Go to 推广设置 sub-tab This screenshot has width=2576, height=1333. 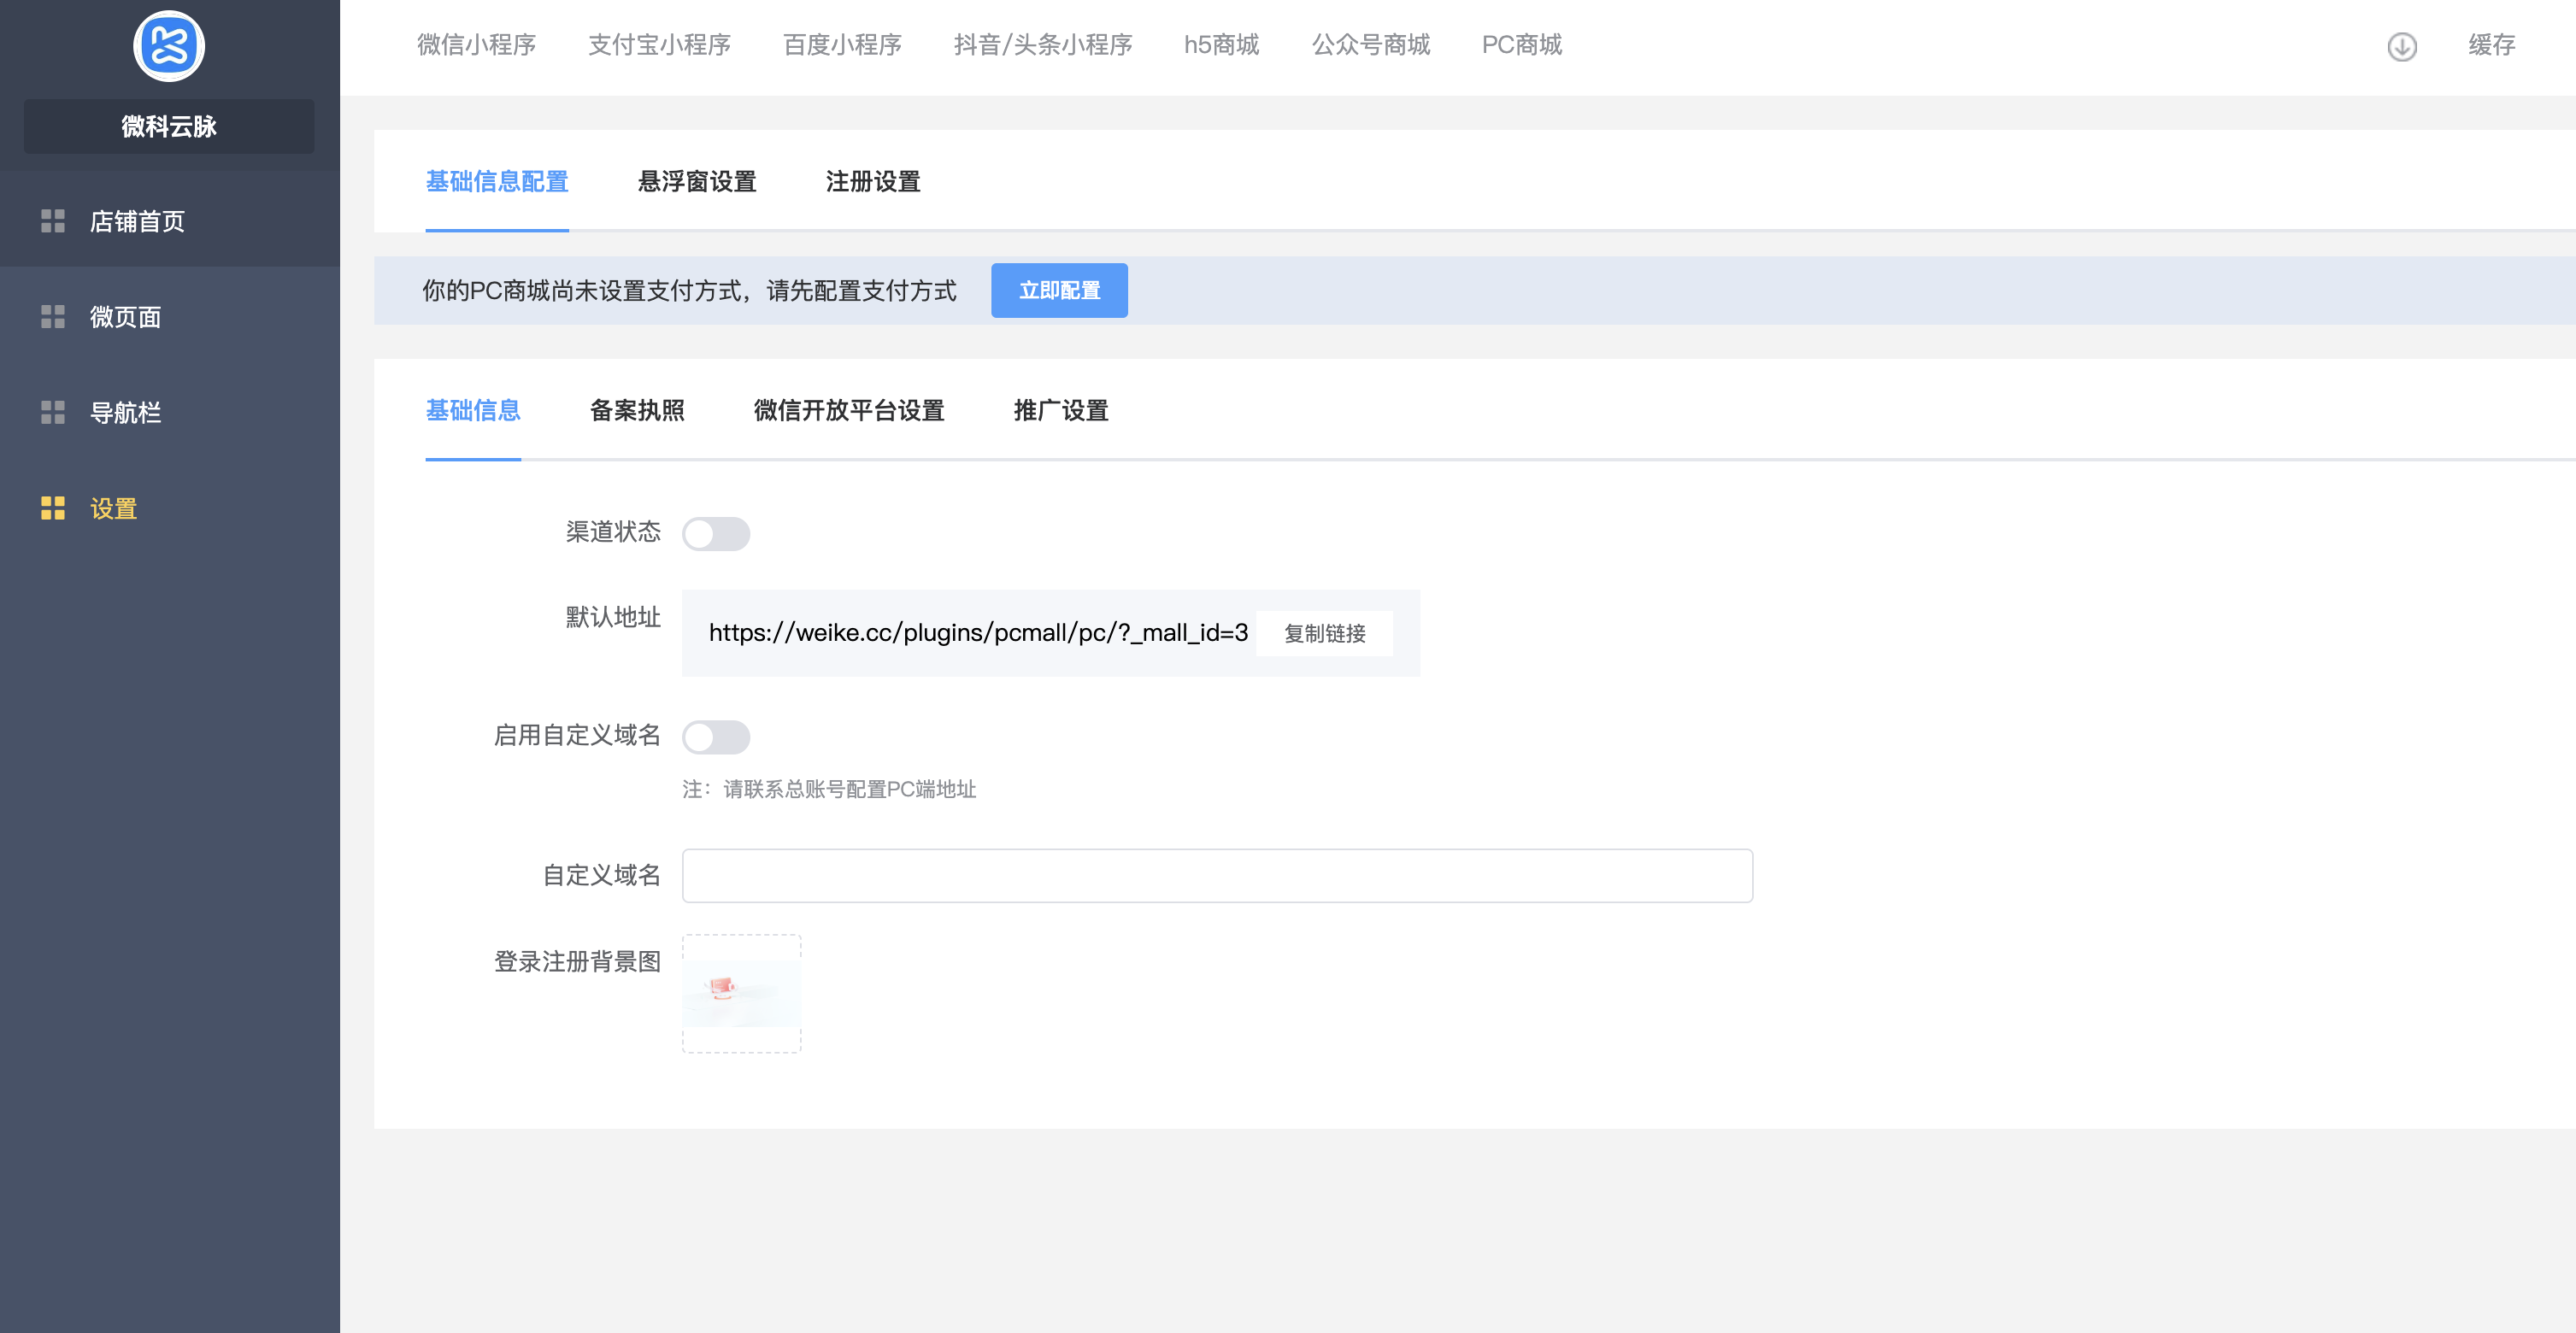pos(1060,410)
